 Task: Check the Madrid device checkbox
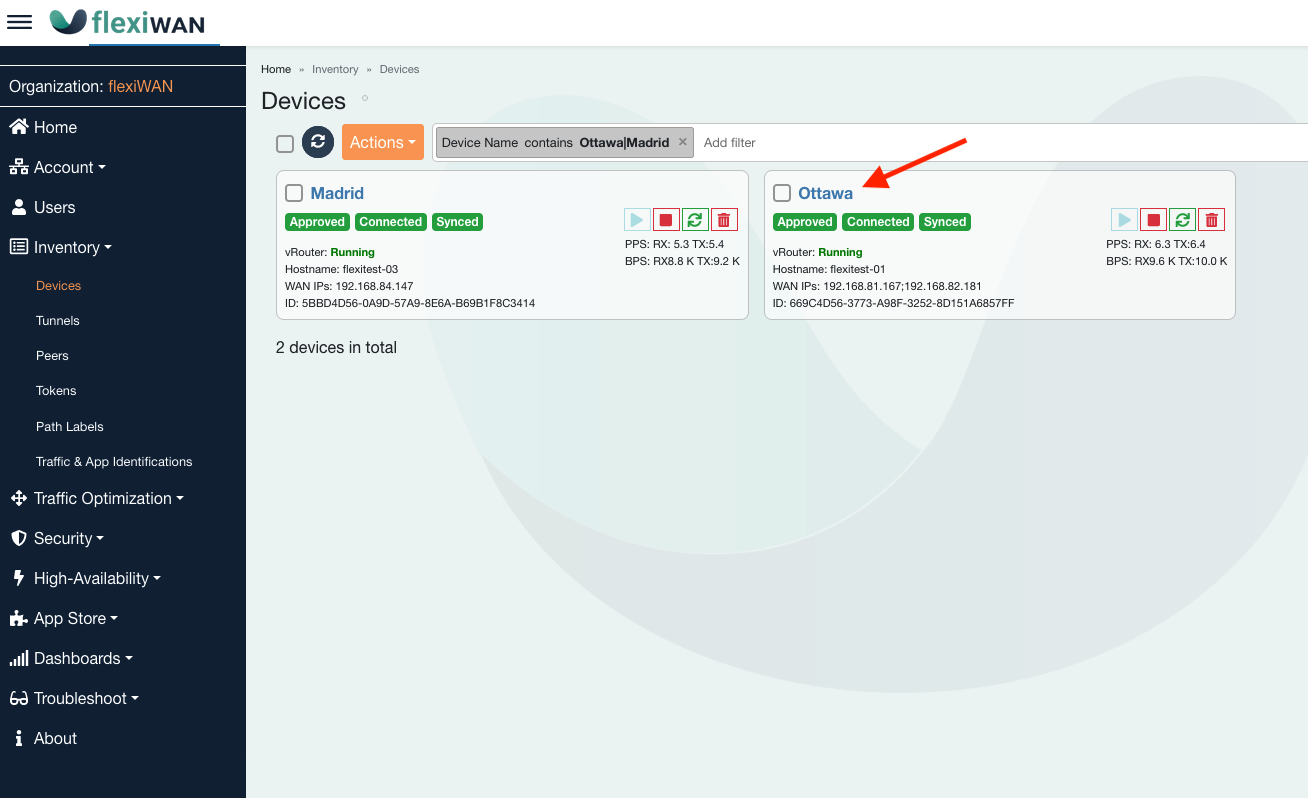(x=294, y=193)
